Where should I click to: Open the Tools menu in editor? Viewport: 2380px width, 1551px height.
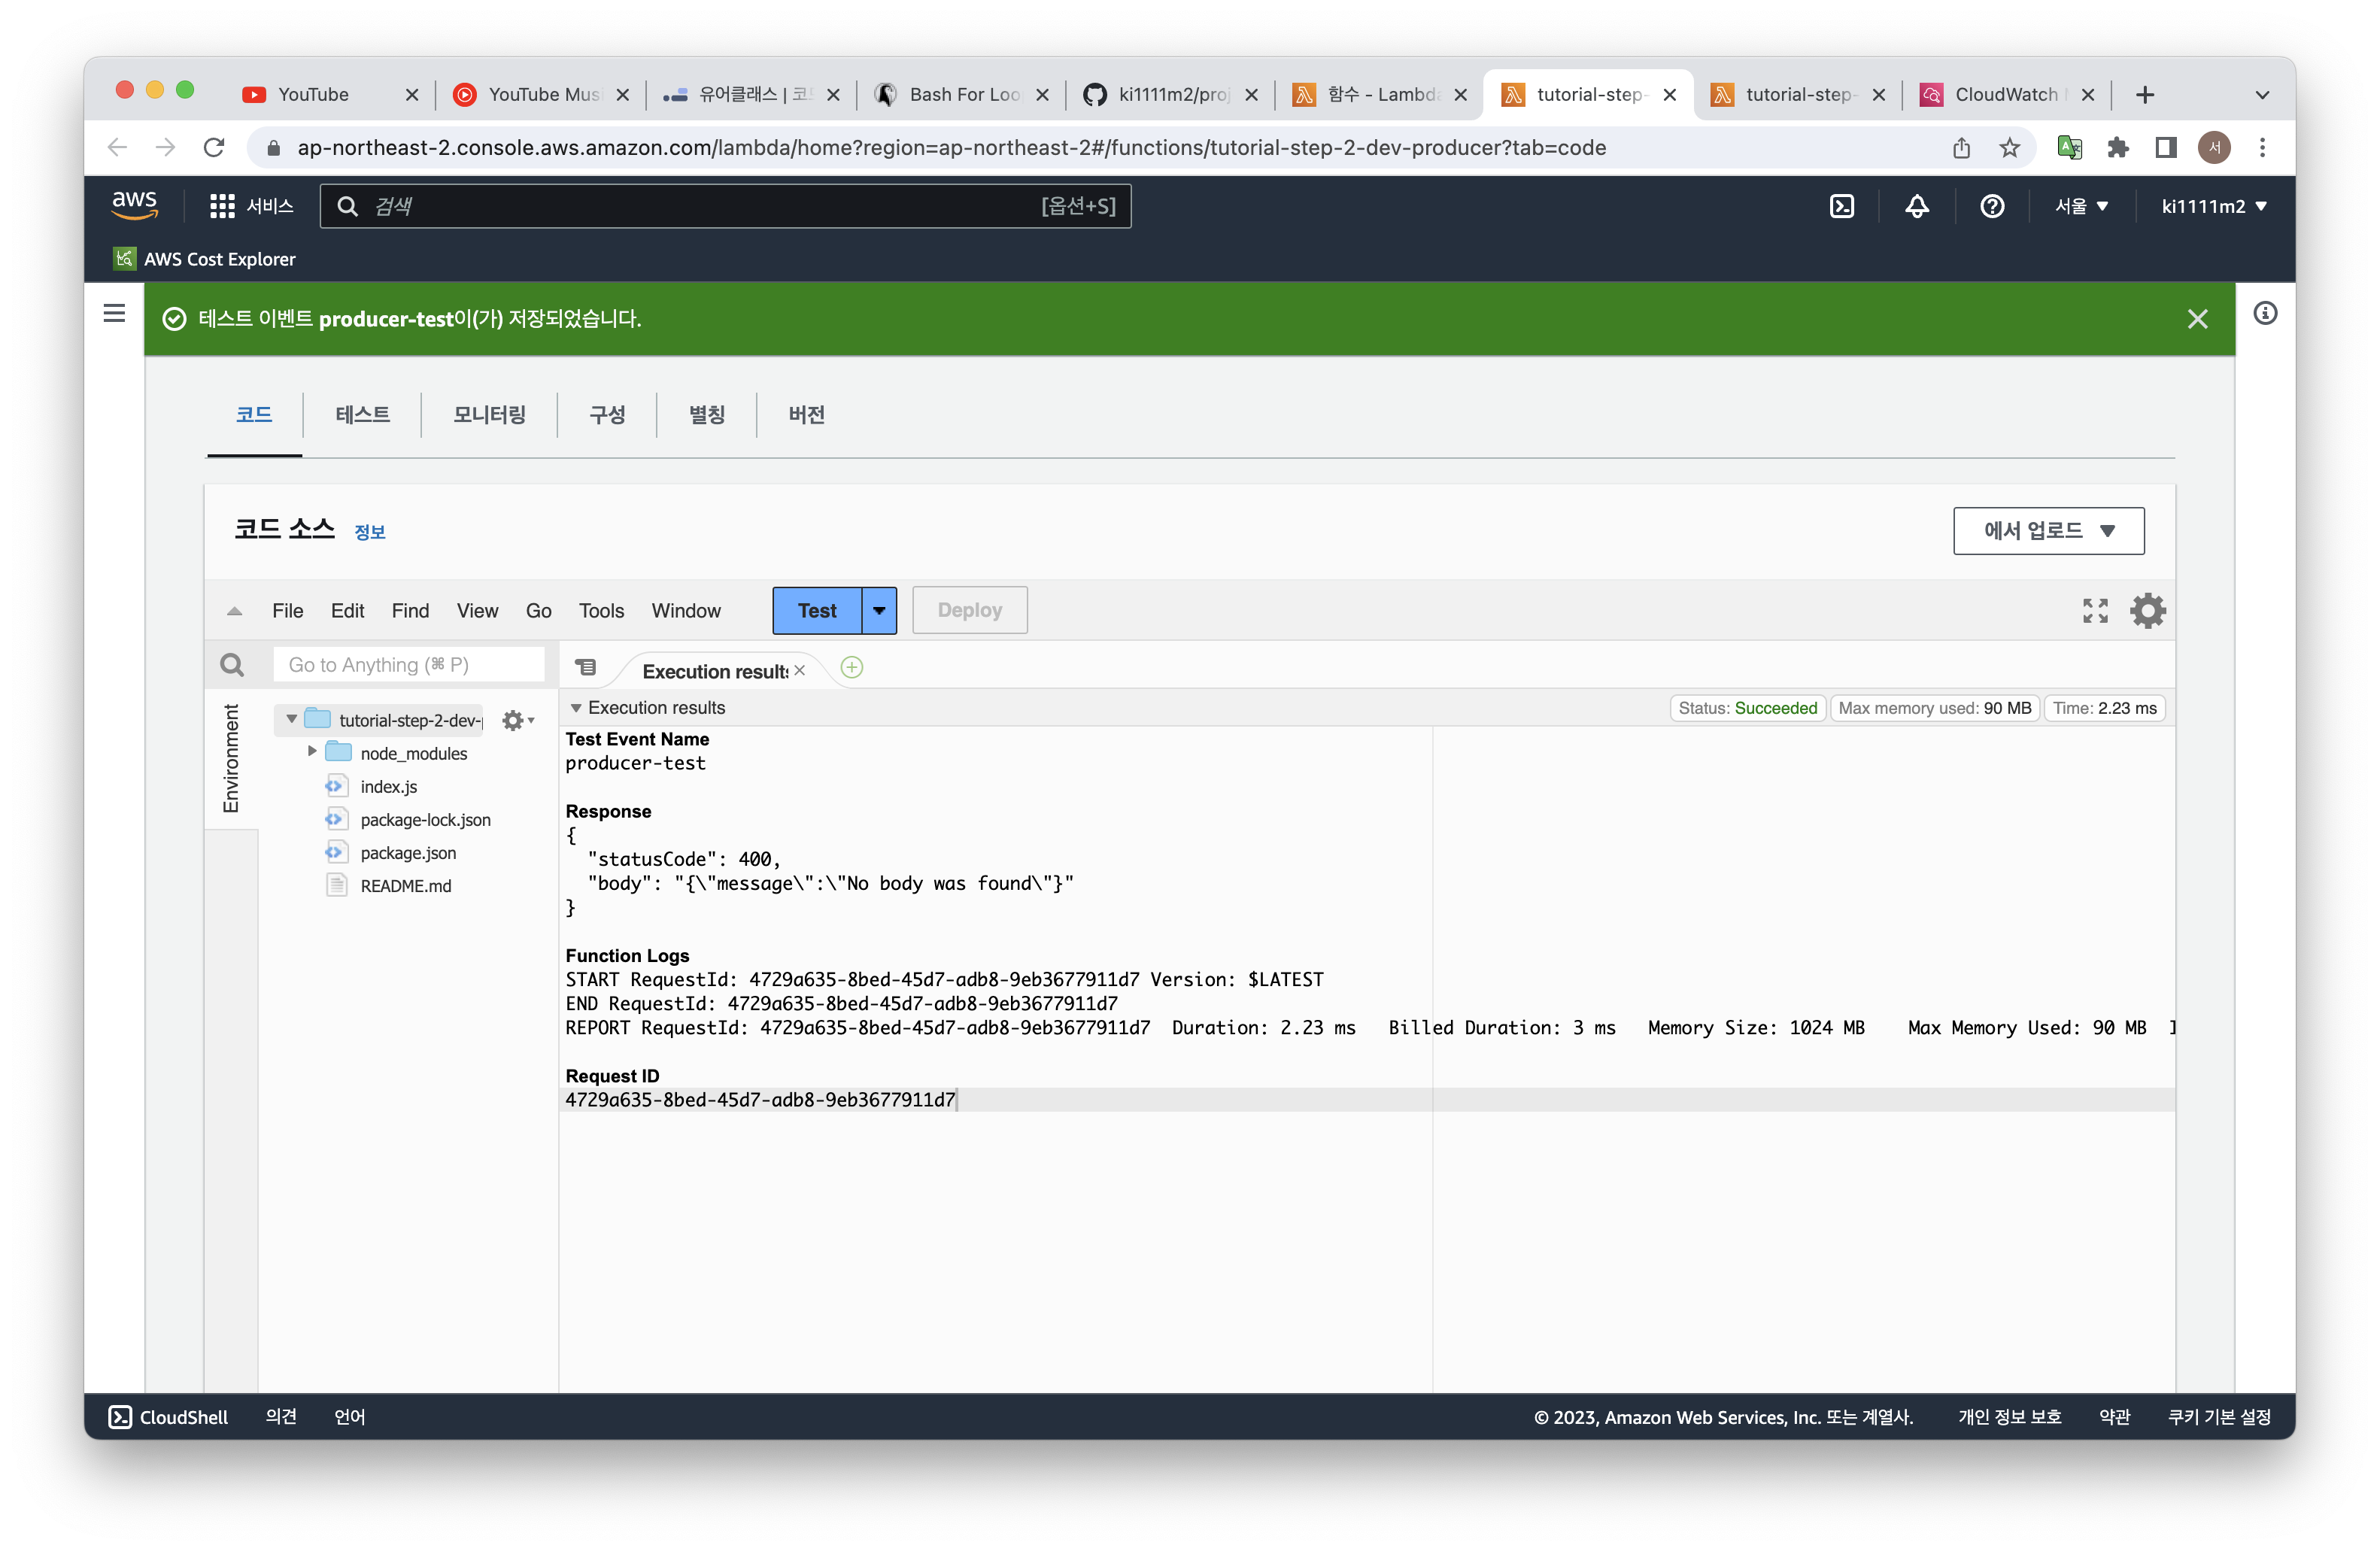coord(601,610)
